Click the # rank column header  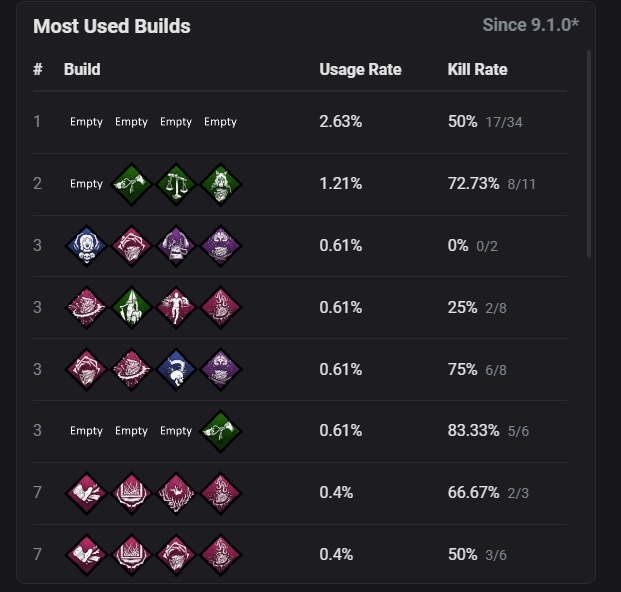point(38,70)
